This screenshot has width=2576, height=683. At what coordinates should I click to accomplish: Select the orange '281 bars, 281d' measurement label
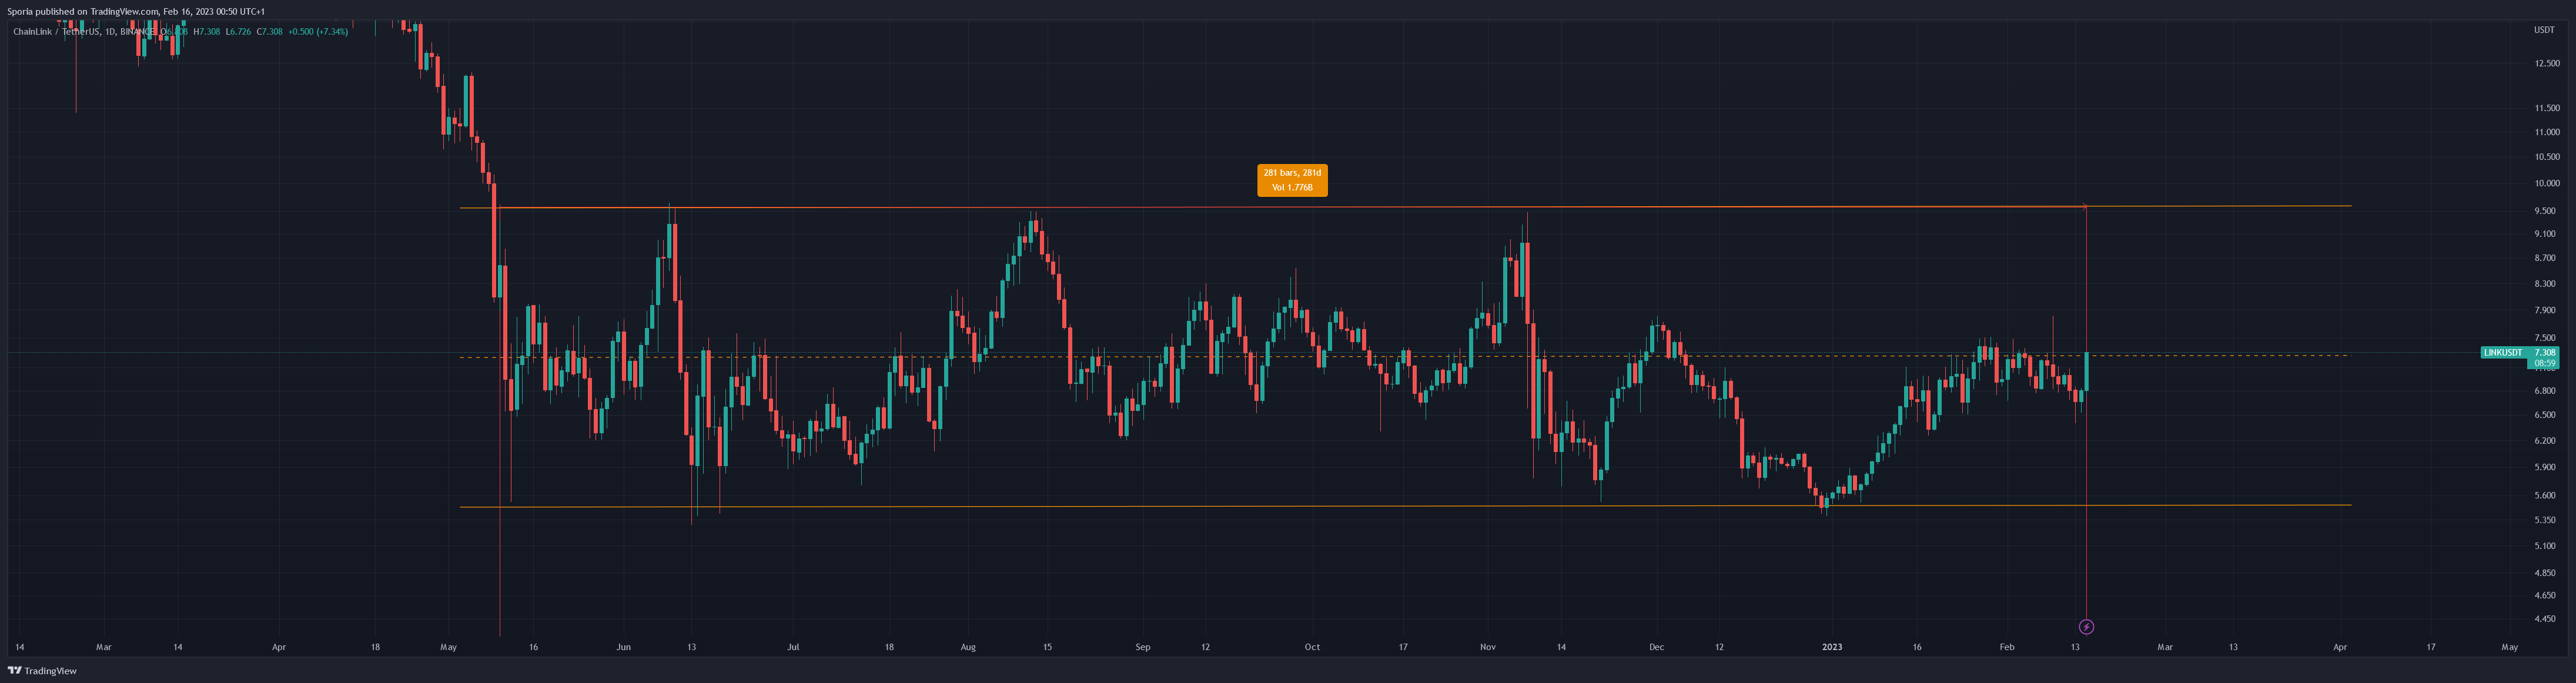[1292, 180]
